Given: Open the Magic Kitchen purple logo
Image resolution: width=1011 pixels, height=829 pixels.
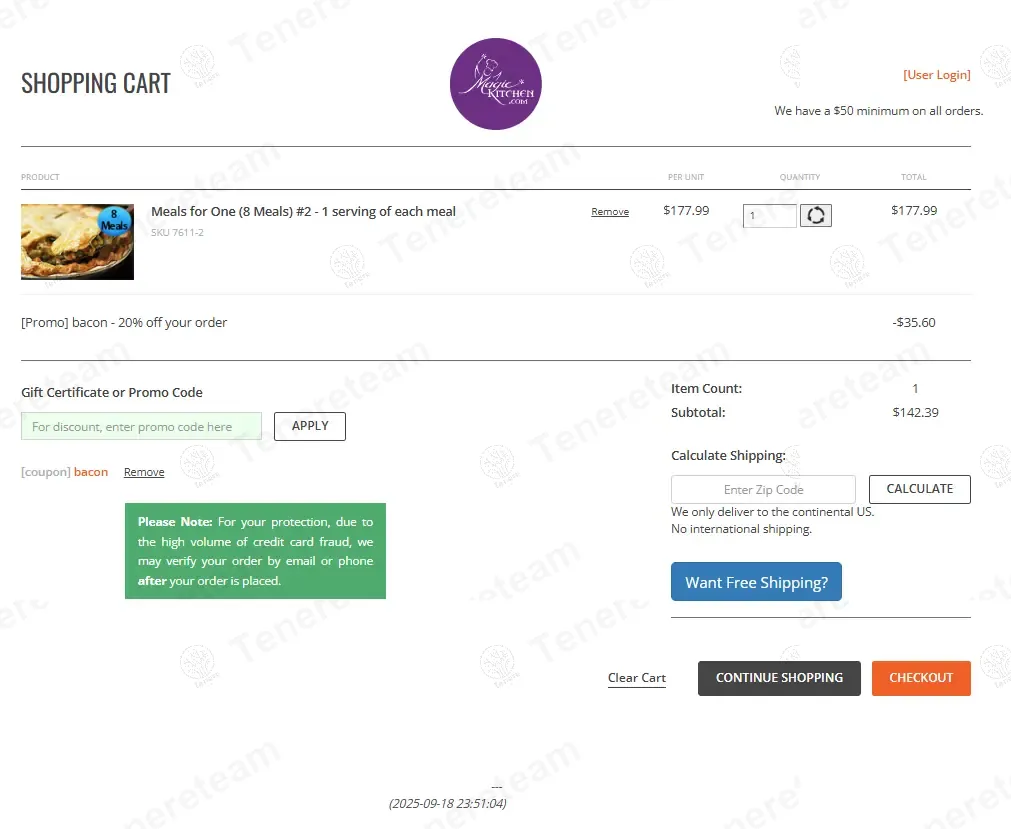Looking at the screenshot, I should [496, 84].
